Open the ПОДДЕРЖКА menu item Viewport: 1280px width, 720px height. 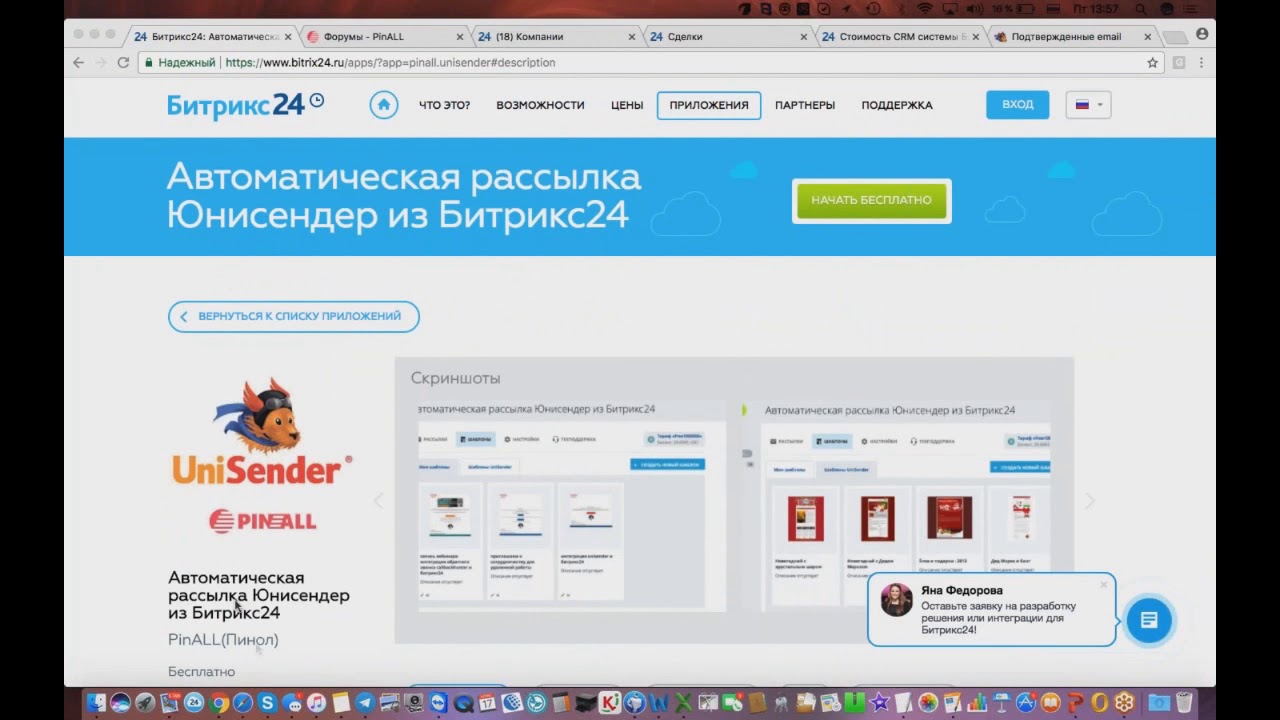(x=897, y=105)
